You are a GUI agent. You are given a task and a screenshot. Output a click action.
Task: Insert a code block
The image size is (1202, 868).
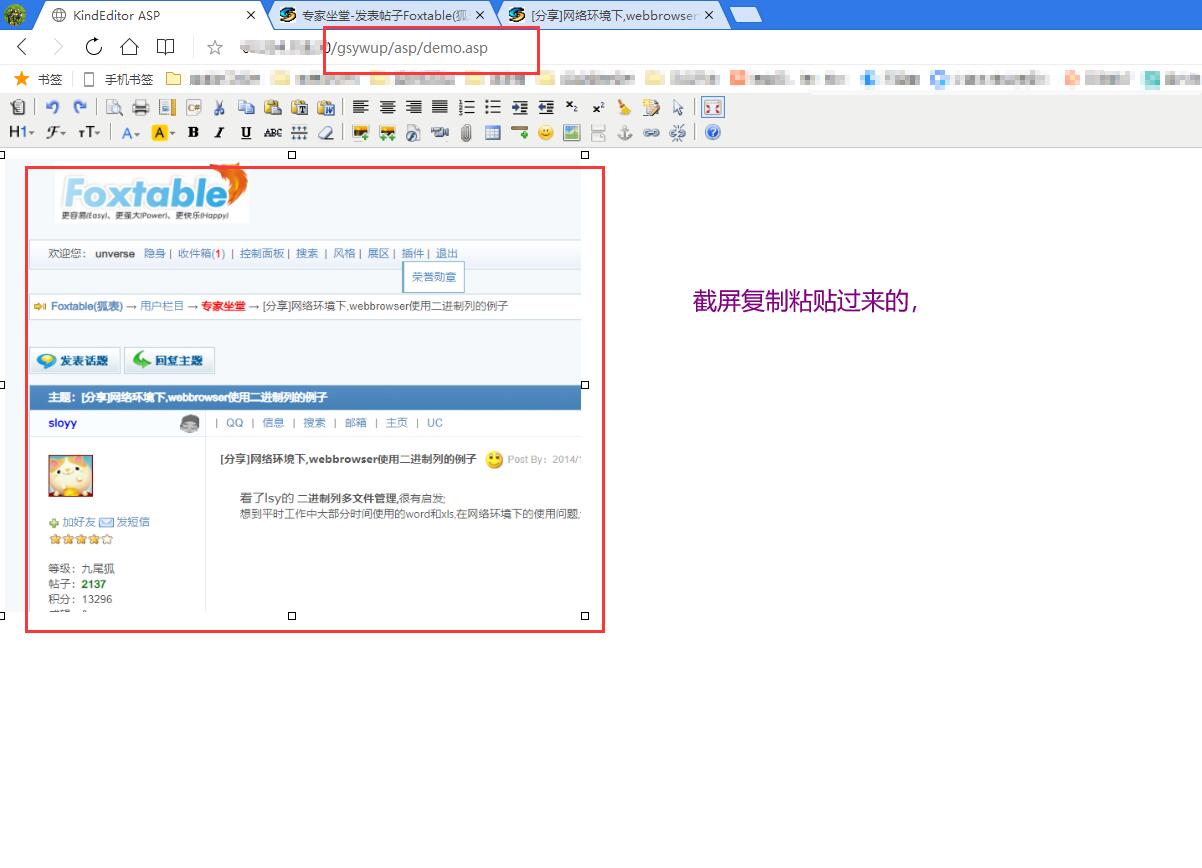193,107
